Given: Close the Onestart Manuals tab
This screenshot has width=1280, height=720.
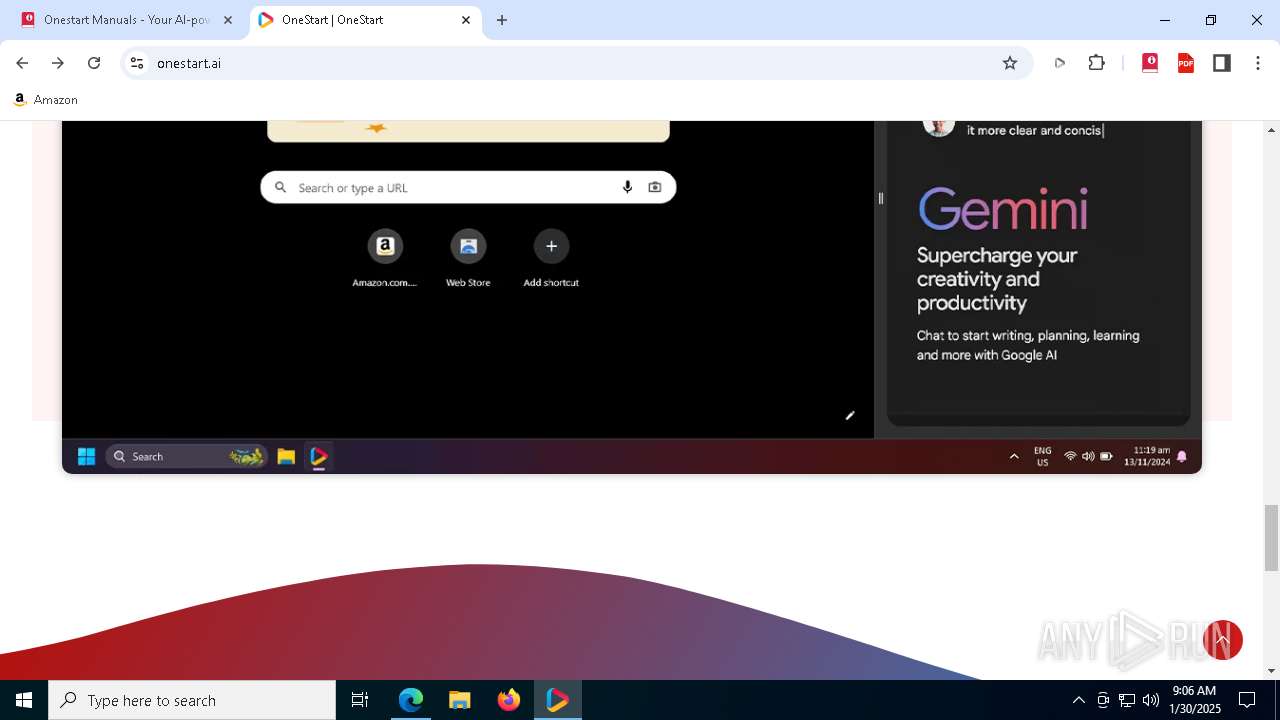Looking at the screenshot, I should [228, 20].
